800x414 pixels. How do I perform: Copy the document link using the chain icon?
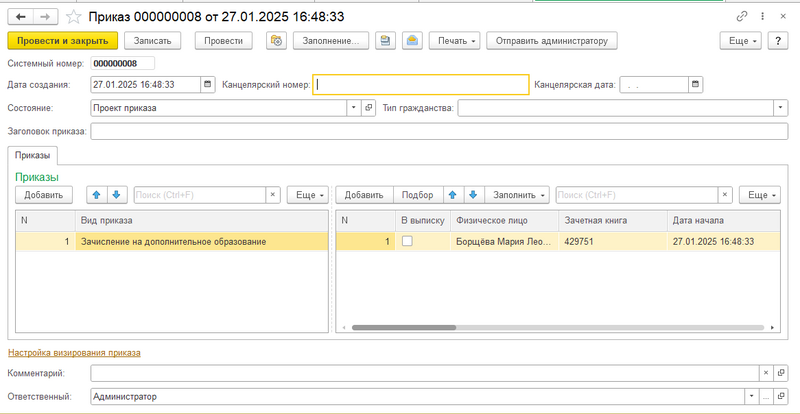[x=741, y=17]
